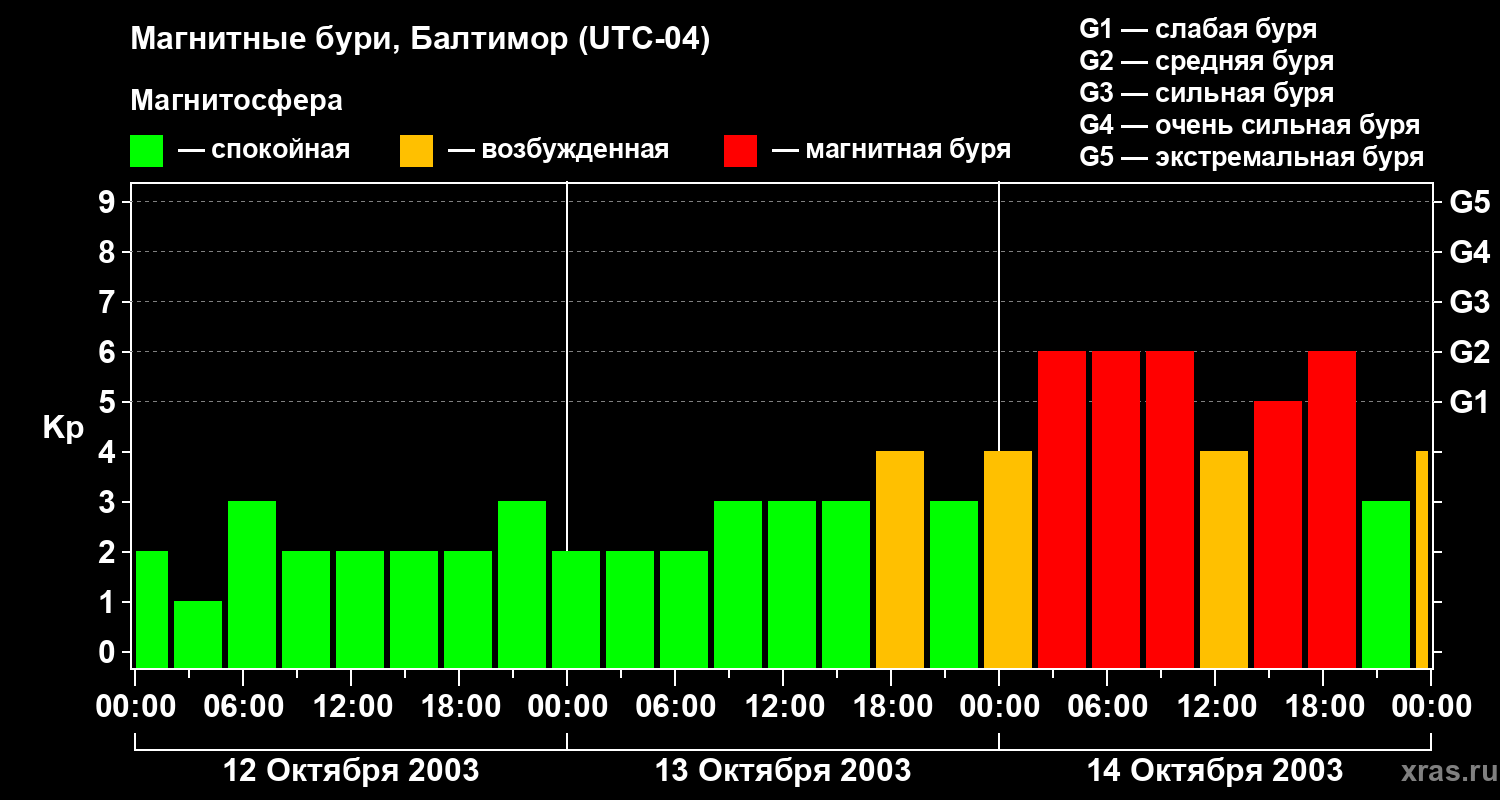Click the 'Магнитосфера' legend heading
1500x800 pixels.
tap(236, 101)
